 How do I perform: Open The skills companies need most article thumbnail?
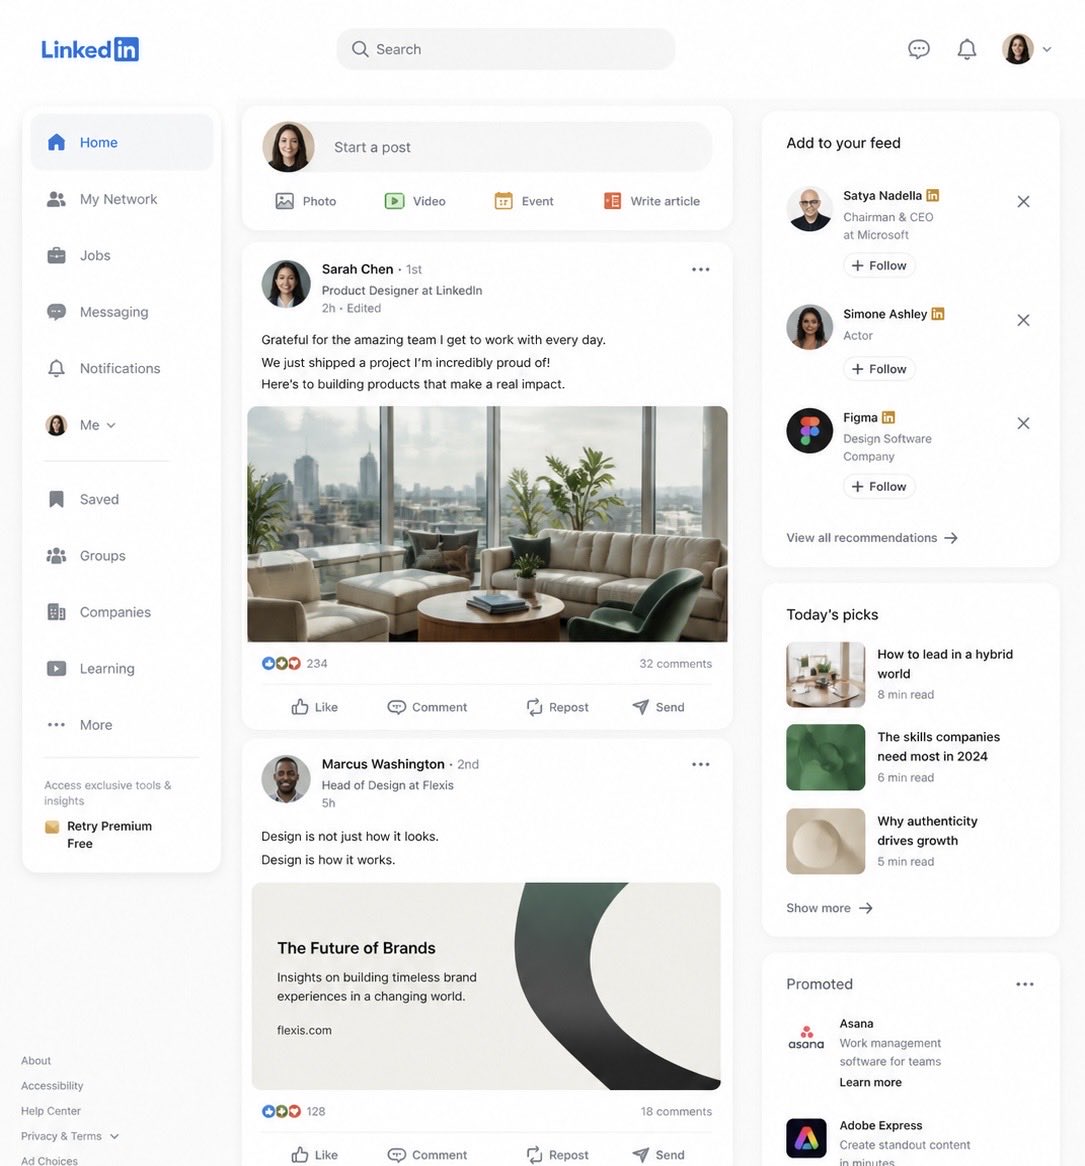click(825, 757)
